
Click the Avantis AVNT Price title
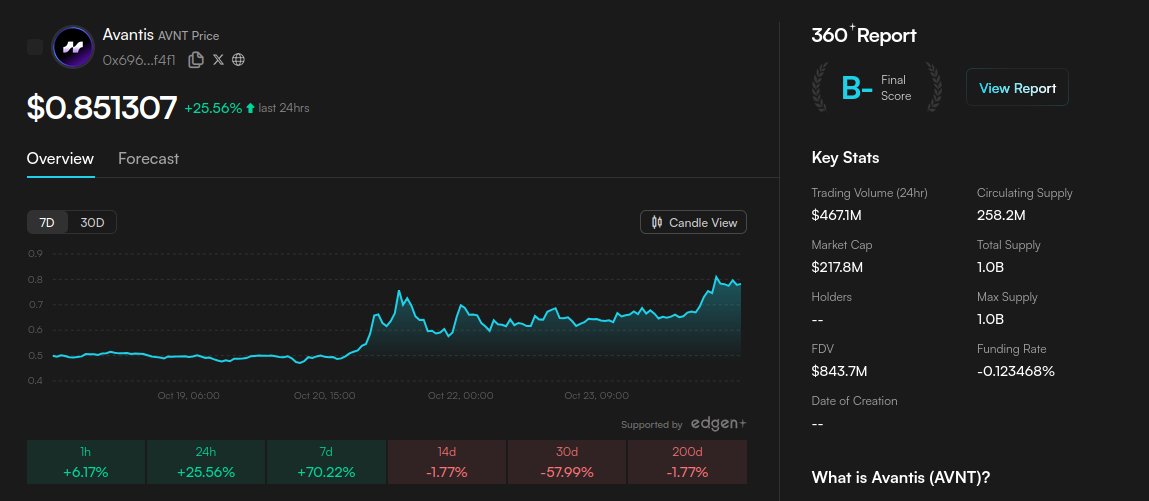coord(160,34)
